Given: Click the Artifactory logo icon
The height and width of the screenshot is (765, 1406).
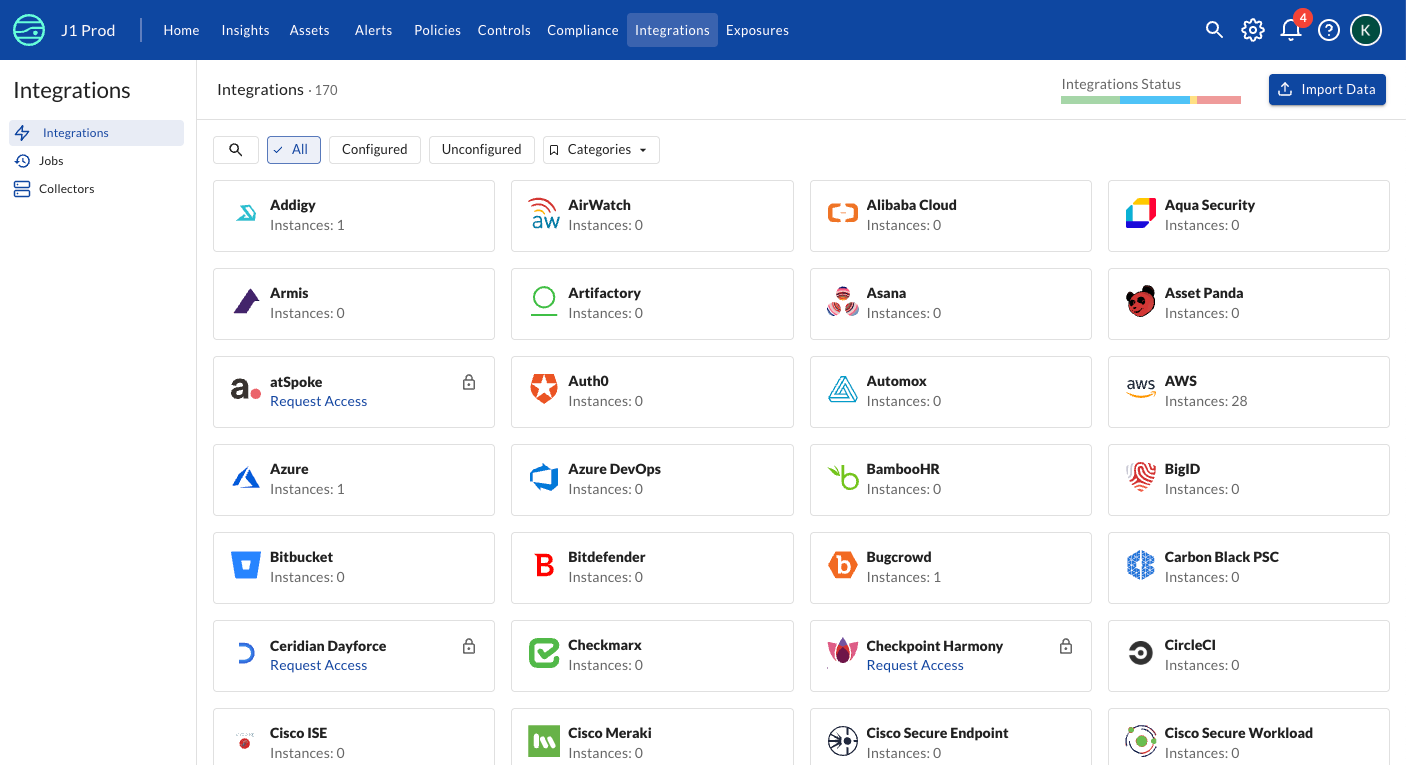Looking at the screenshot, I should click(544, 302).
